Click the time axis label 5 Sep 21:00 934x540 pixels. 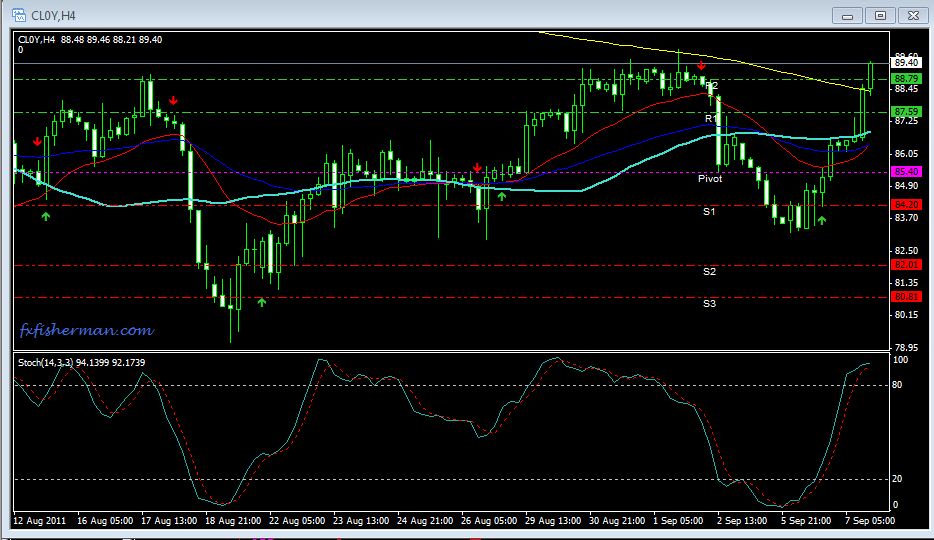coord(806,521)
